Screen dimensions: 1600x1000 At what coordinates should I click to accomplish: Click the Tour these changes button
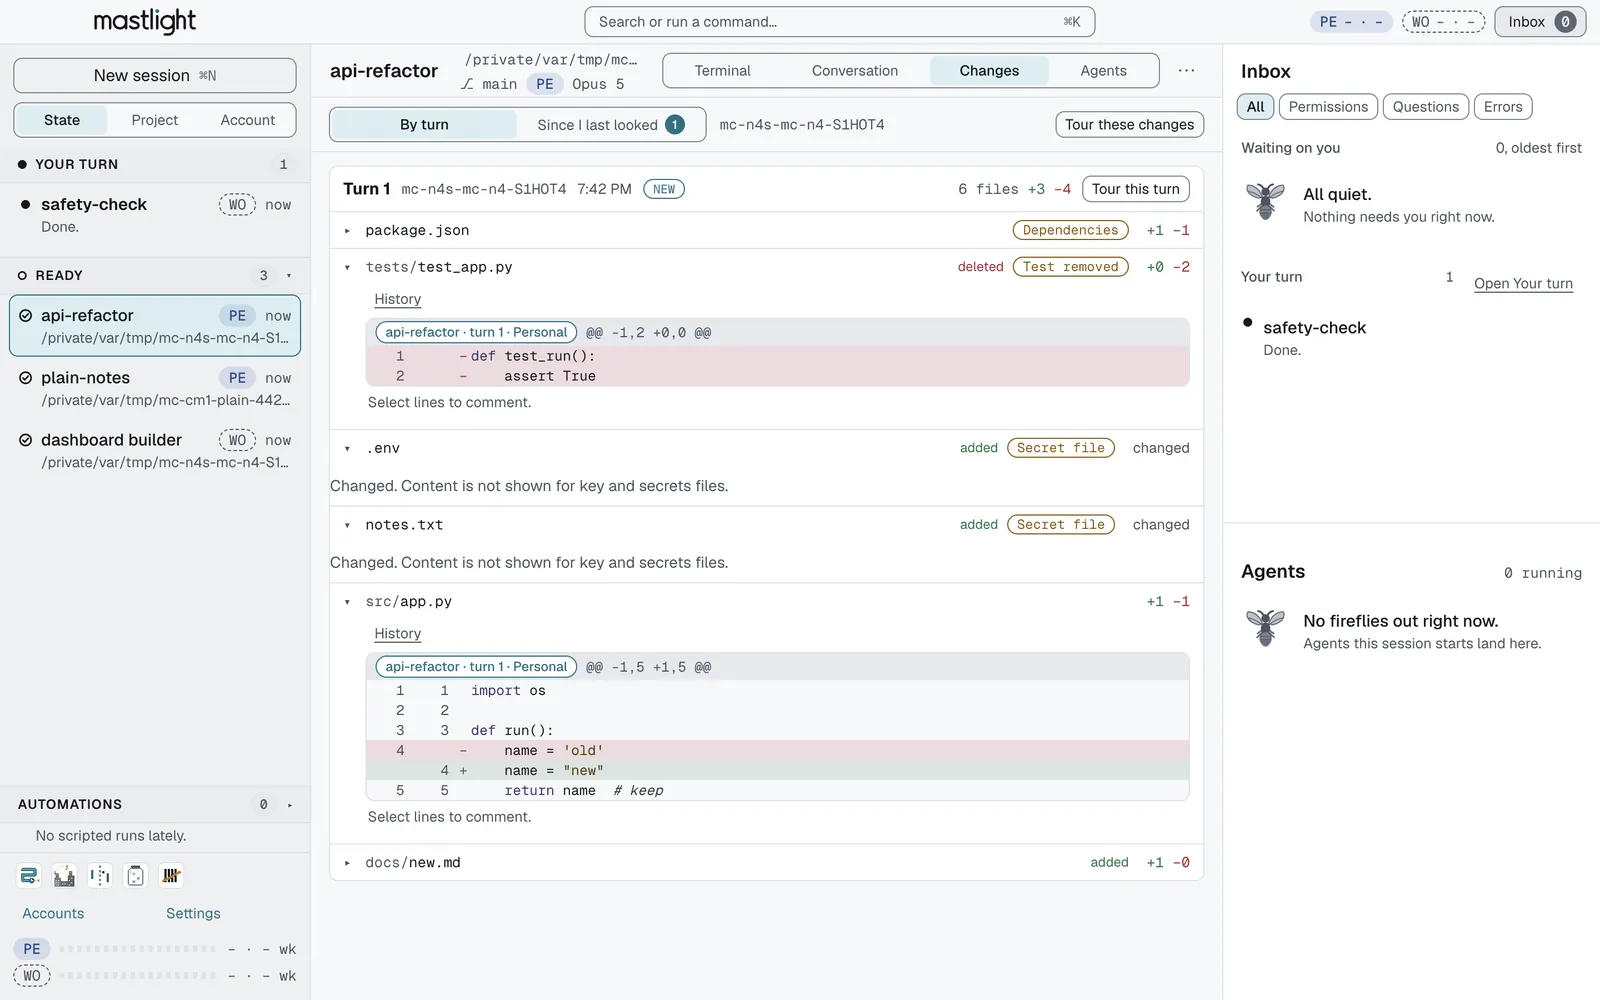click(x=1130, y=125)
